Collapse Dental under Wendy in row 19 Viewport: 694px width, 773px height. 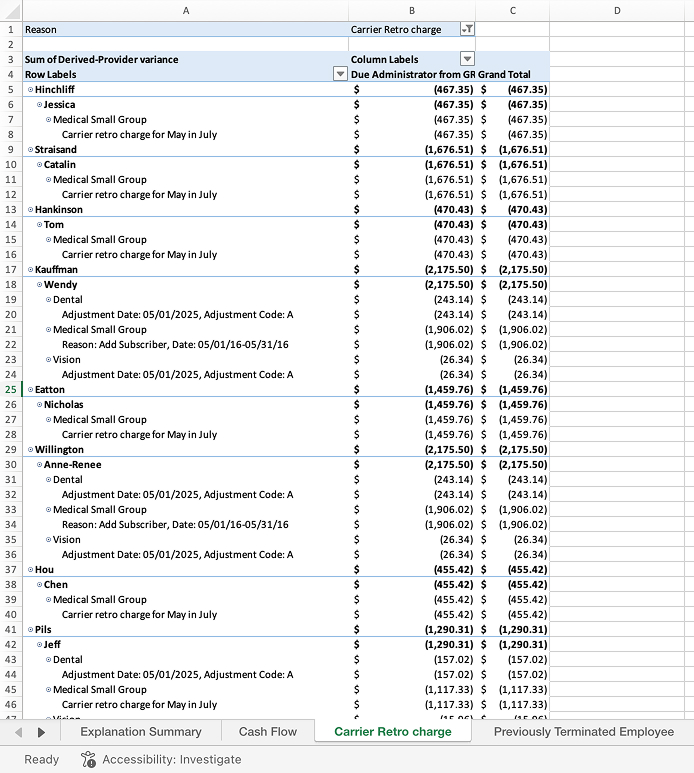pos(48,300)
